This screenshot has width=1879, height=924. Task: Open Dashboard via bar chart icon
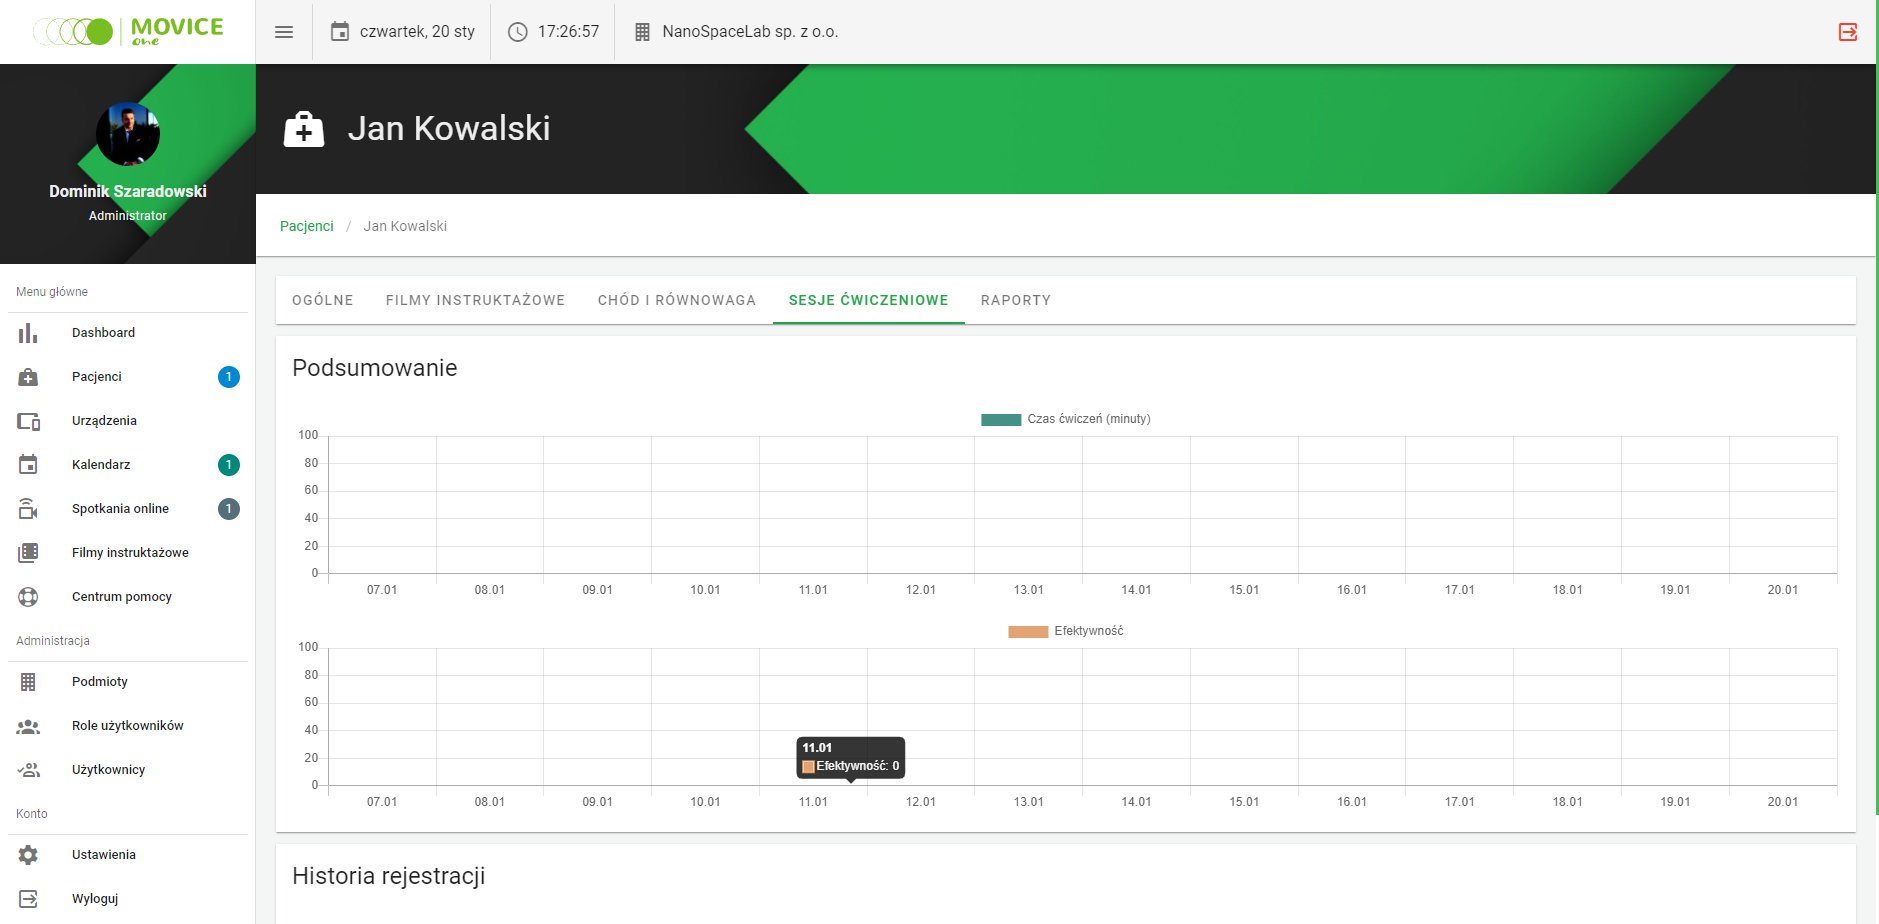pos(28,333)
